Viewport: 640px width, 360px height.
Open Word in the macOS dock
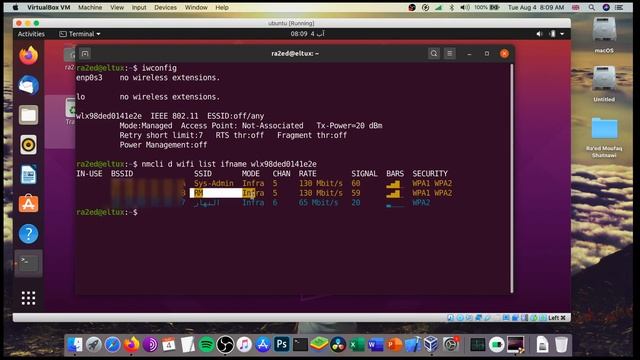[x=376, y=345]
